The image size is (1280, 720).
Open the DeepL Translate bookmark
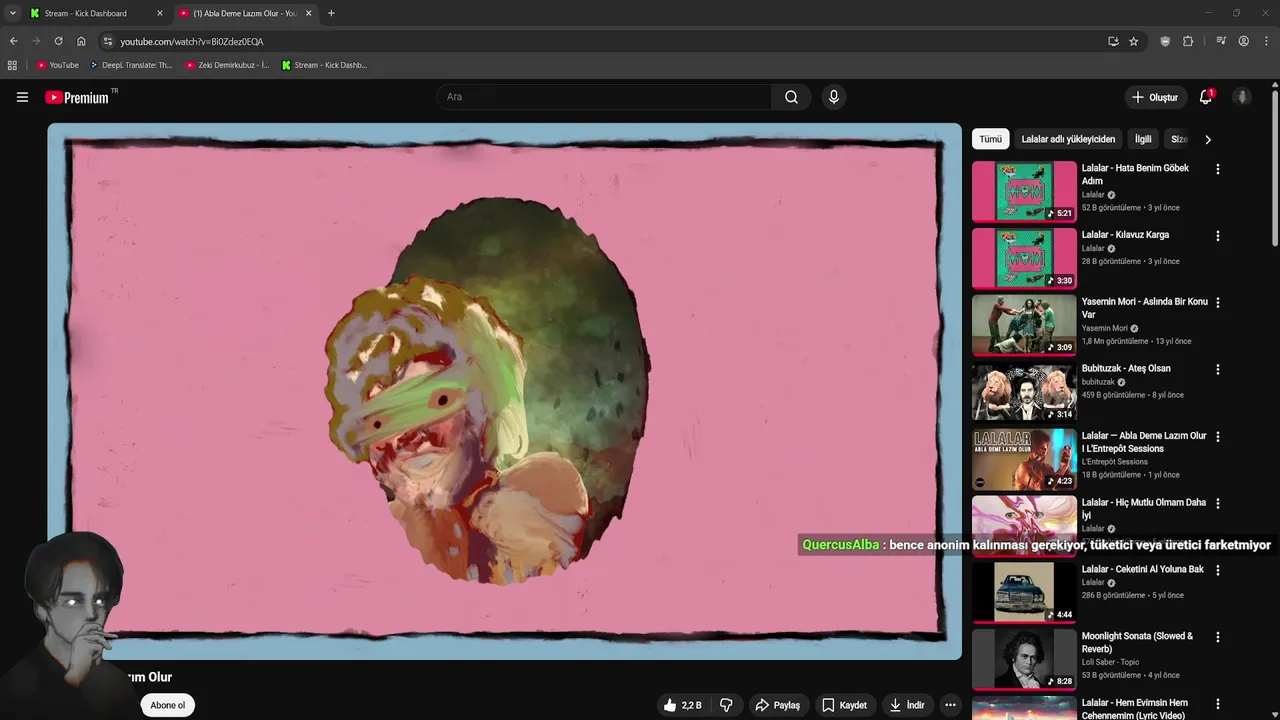click(x=131, y=65)
